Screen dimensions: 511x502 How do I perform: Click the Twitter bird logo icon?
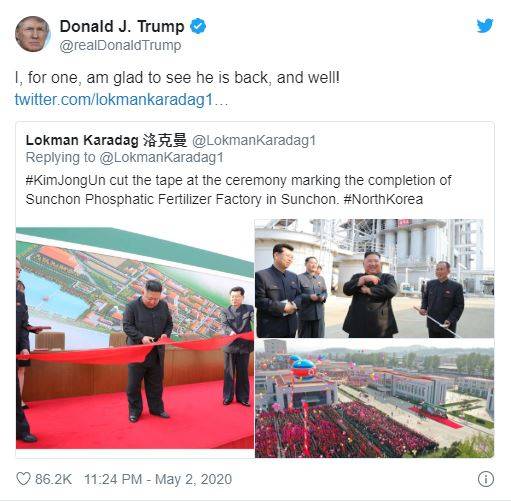485,26
